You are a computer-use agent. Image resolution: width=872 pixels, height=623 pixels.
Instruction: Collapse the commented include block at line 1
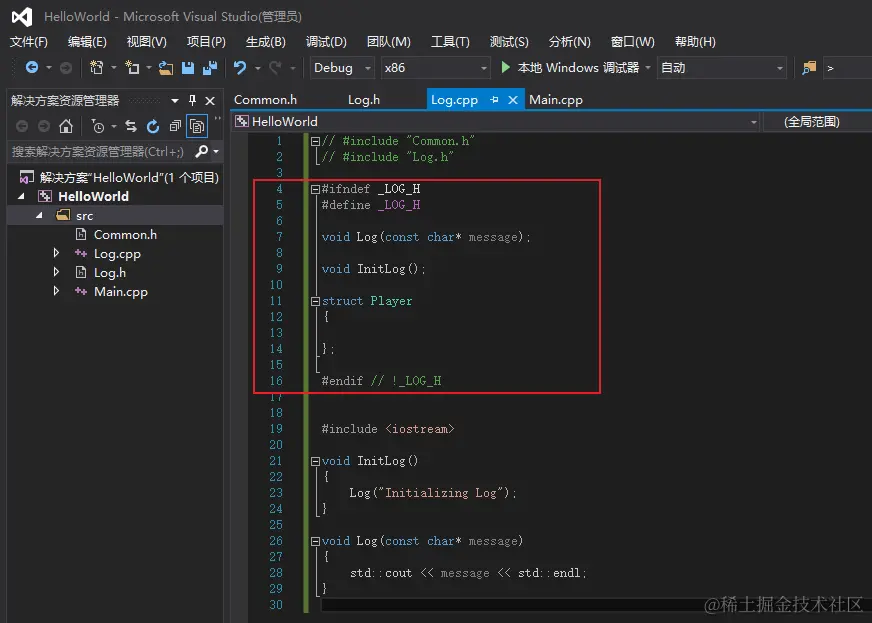pyautogui.click(x=315, y=141)
